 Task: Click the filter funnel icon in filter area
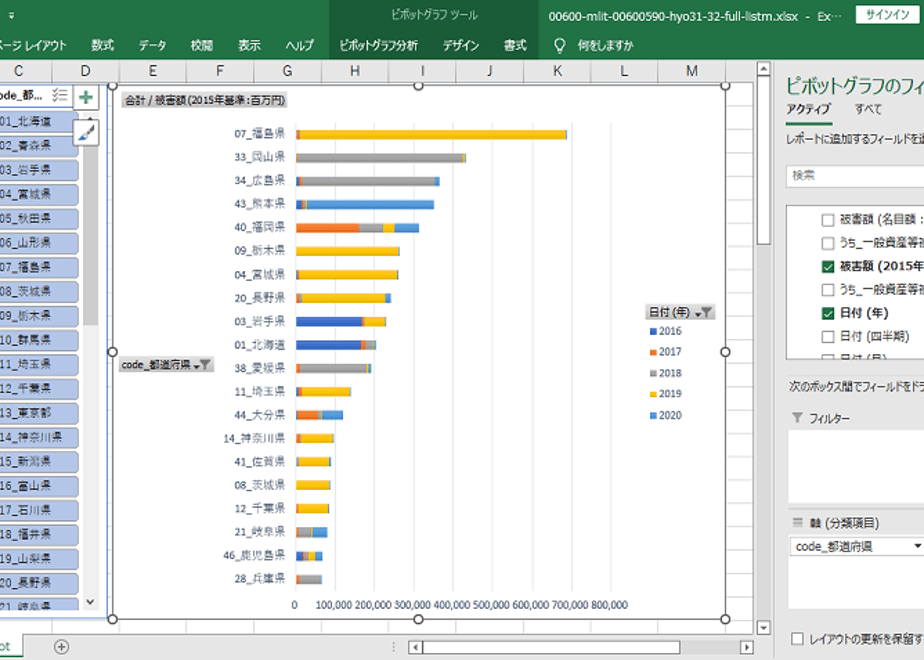(797, 418)
